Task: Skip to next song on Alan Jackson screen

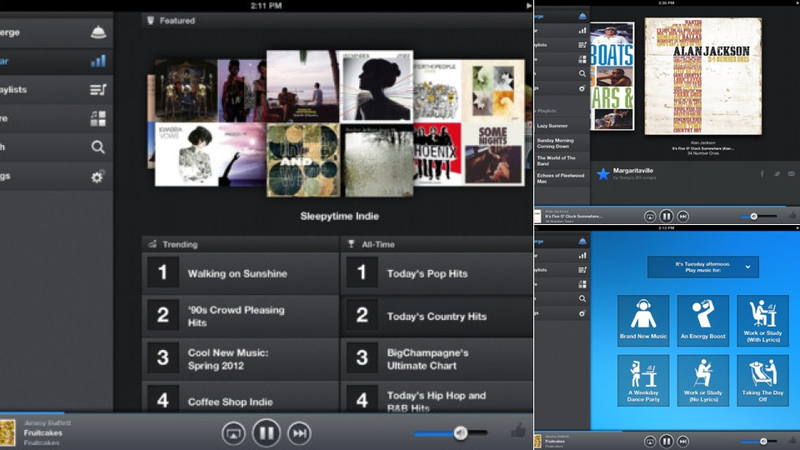Action: point(683,216)
